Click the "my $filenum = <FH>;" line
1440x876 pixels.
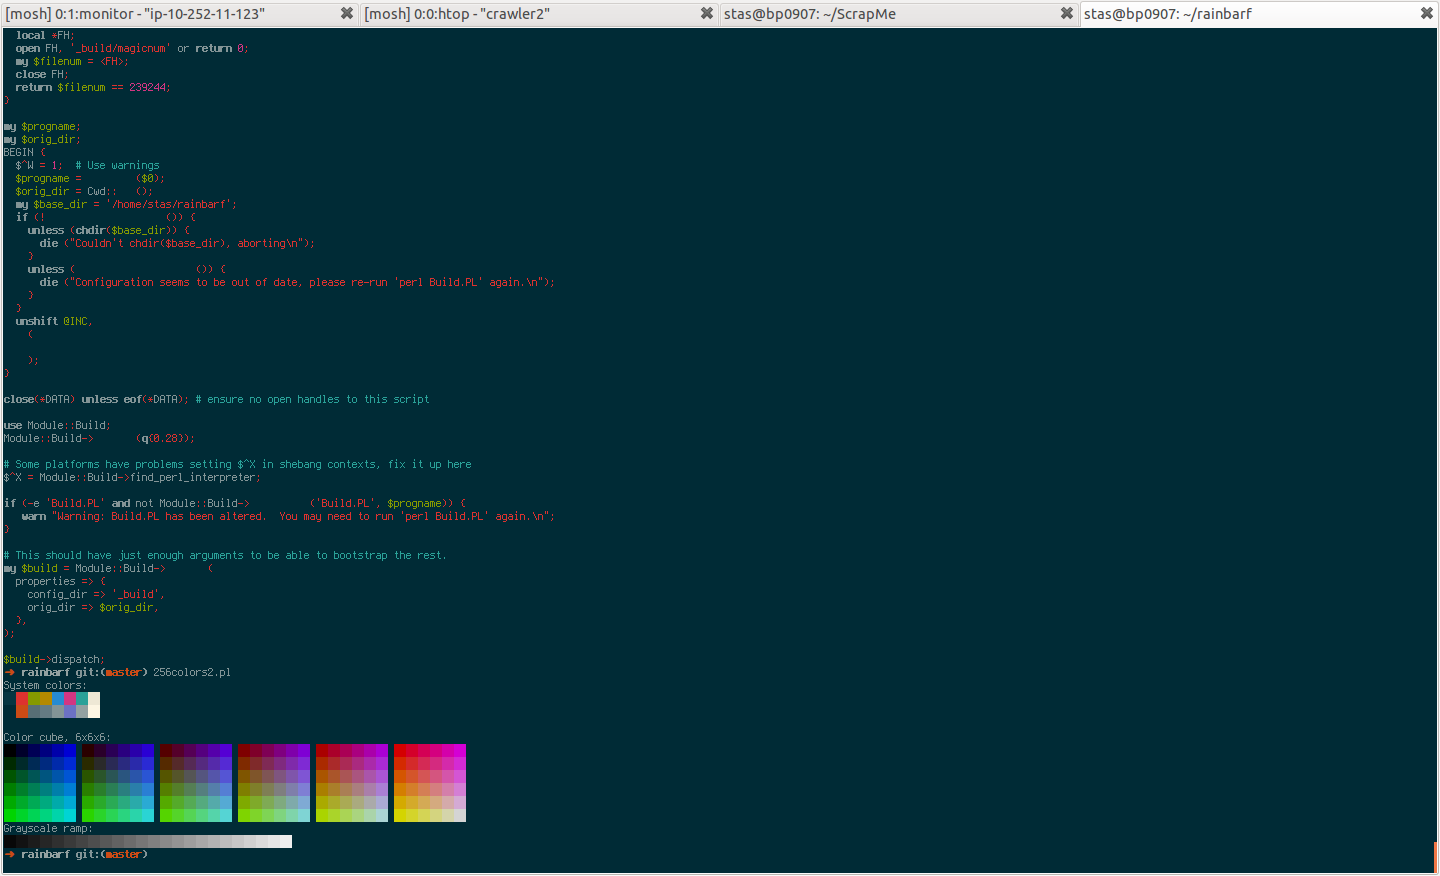click(x=72, y=62)
